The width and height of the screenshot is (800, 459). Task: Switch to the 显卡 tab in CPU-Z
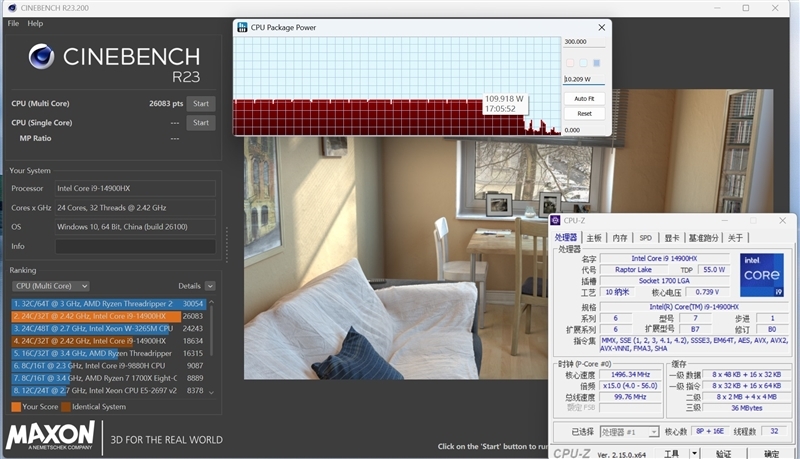pos(672,238)
